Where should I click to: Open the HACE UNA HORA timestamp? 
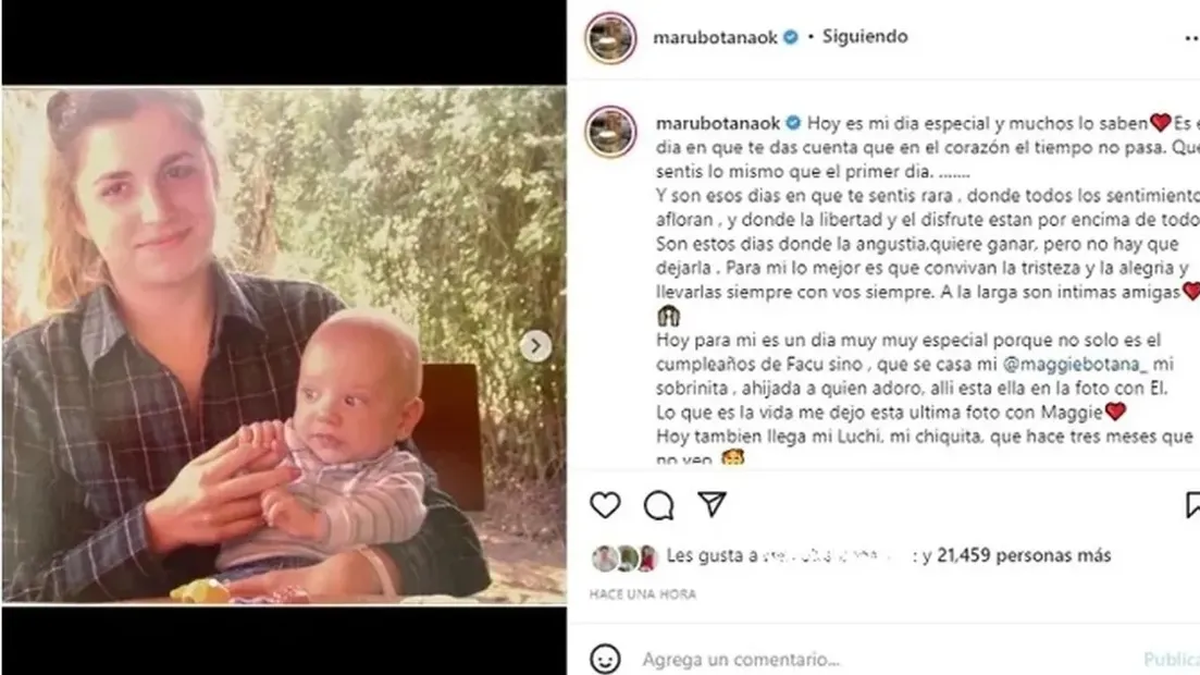point(643,594)
